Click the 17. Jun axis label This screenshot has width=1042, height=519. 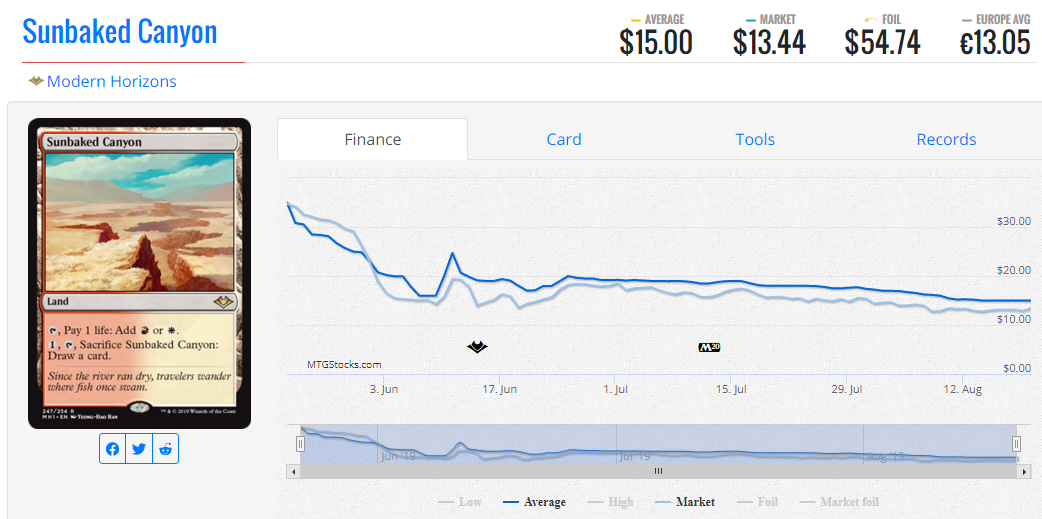tap(499, 389)
